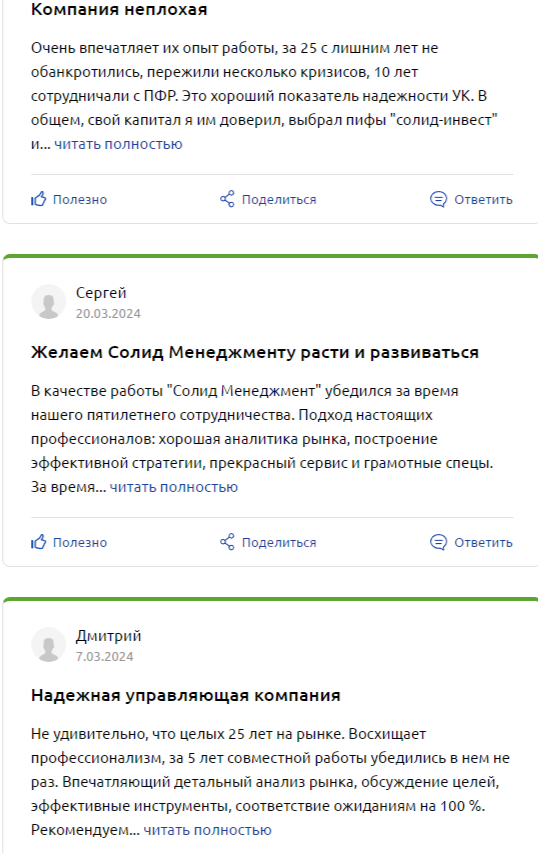Expand 'Компания неплохая' review via читать полностью
This screenshot has width=538, height=853.
[x=118, y=144]
